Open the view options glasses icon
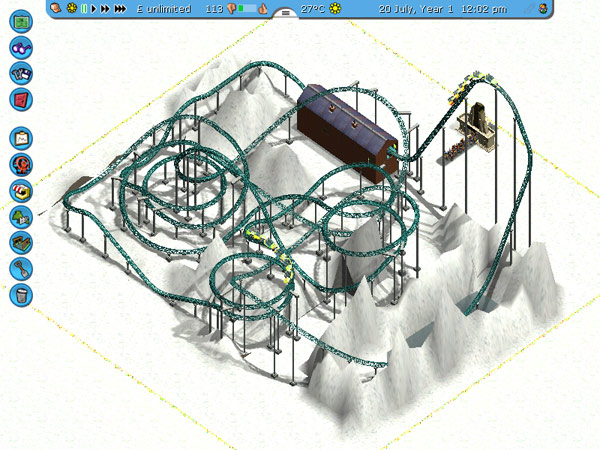 pyautogui.click(x=21, y=48)
